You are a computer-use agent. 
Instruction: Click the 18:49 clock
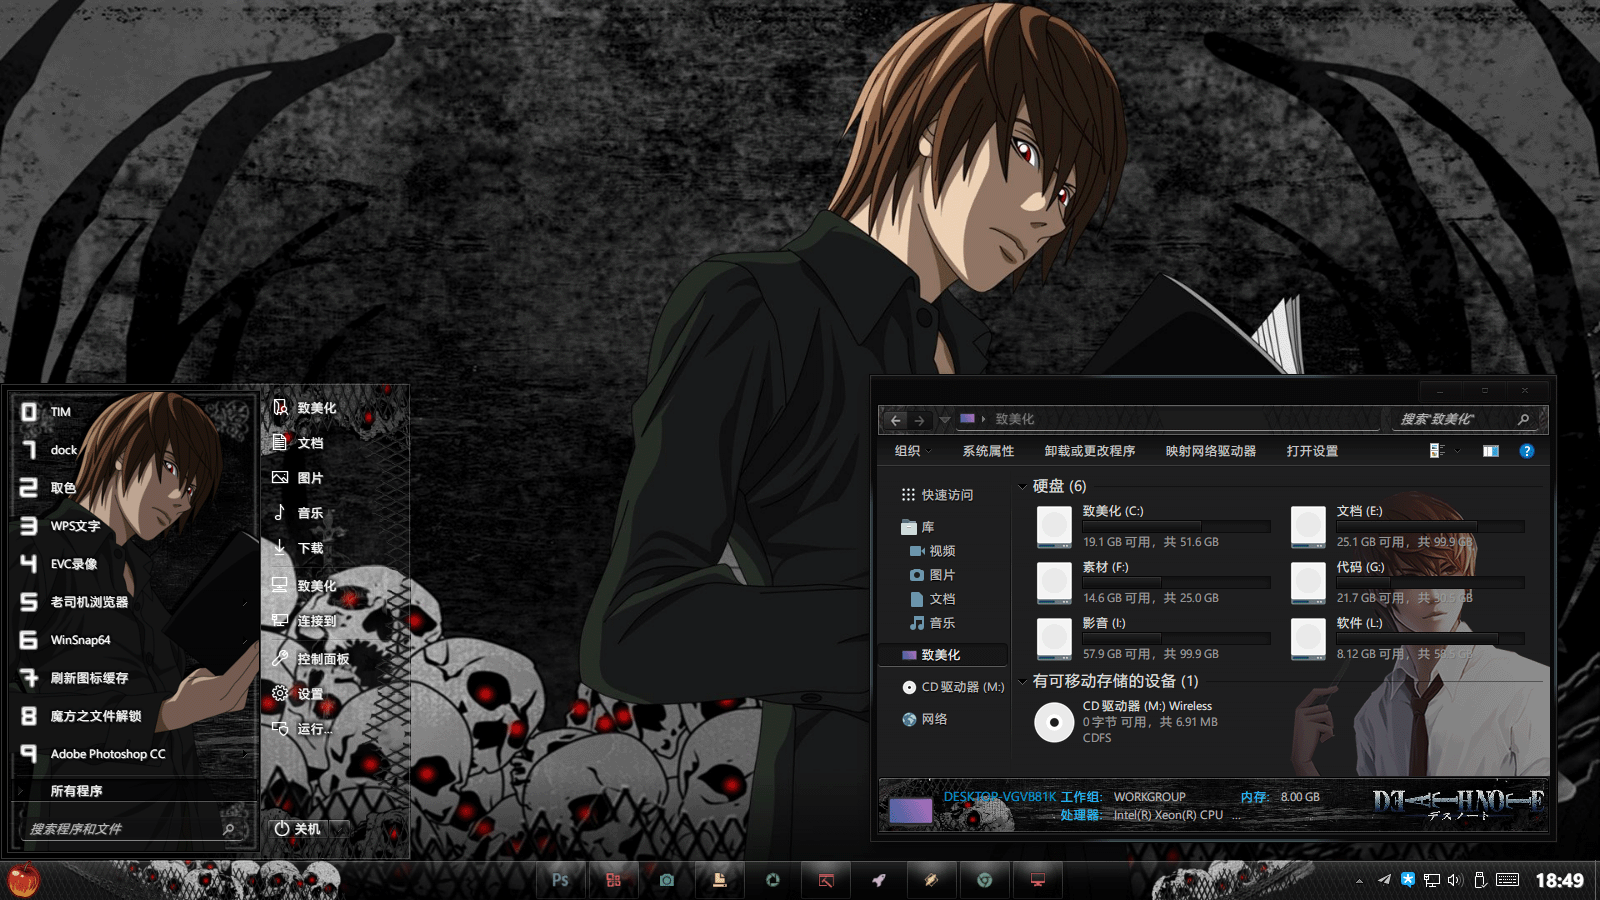coord(1559,880)
